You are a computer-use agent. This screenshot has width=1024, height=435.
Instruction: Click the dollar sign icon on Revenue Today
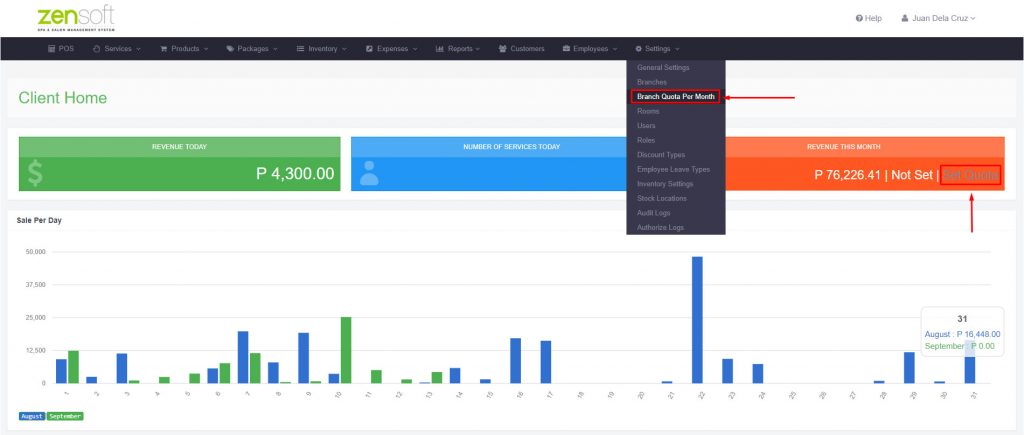[35, 174]
